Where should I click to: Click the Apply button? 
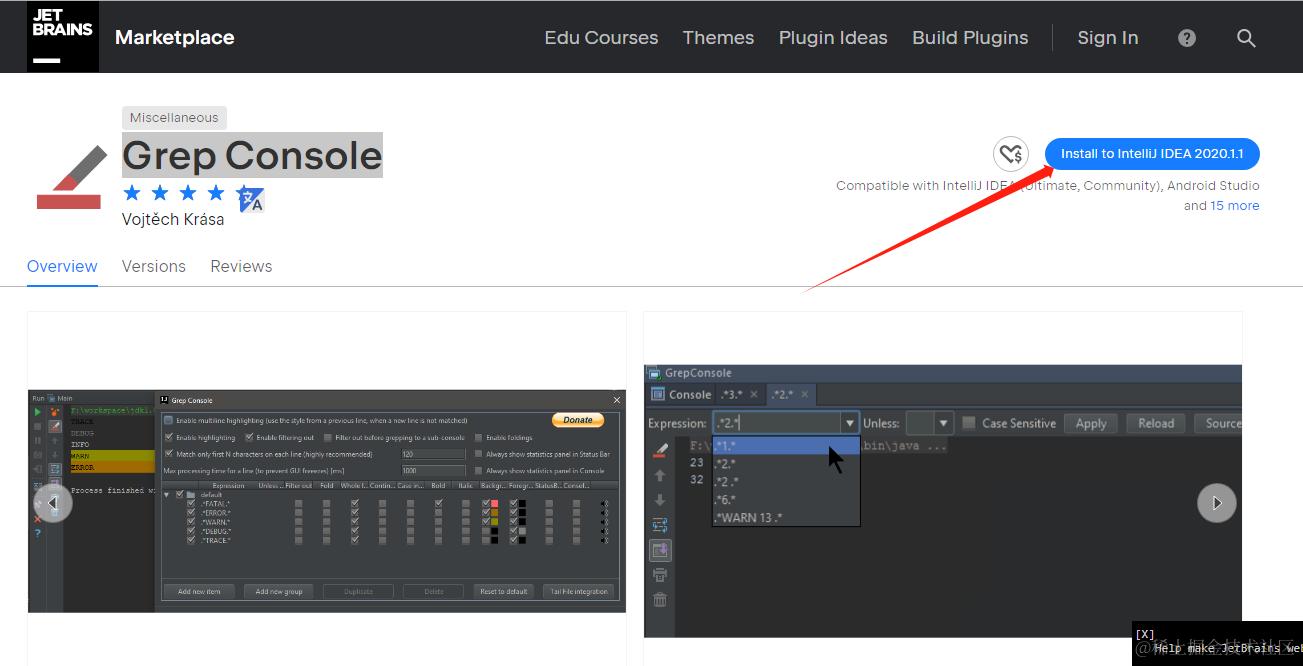pyautogui.click(x=1090, y=423)
